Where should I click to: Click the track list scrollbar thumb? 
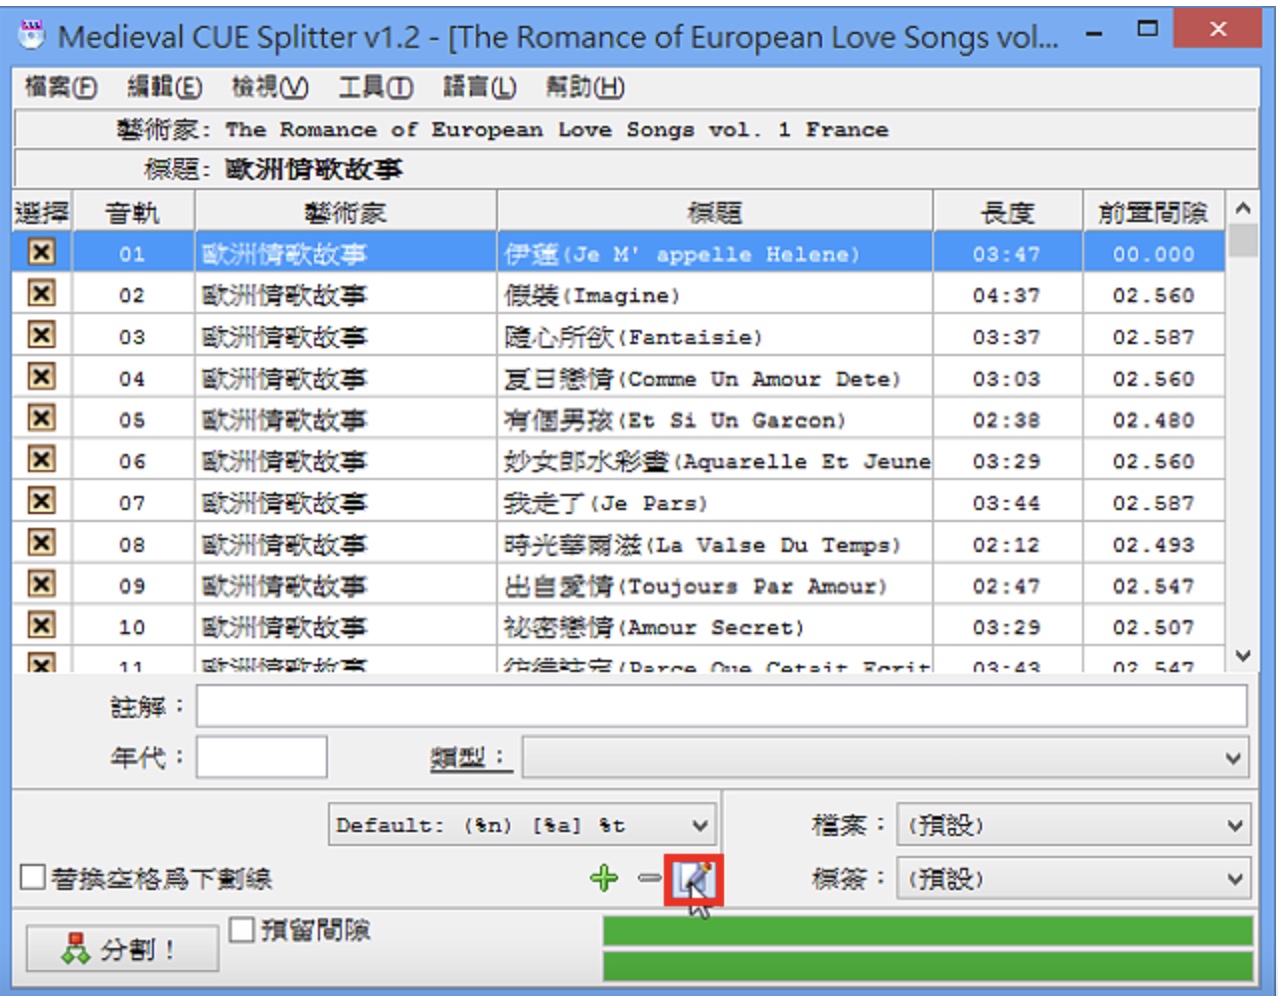[x=1243, y=241]
